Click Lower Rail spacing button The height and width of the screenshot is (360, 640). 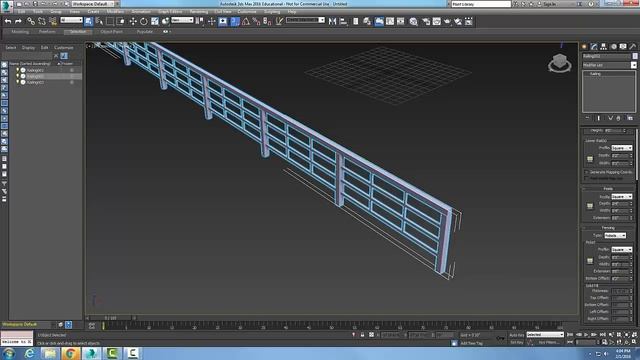pyautogui.click(x=590, y=159)
